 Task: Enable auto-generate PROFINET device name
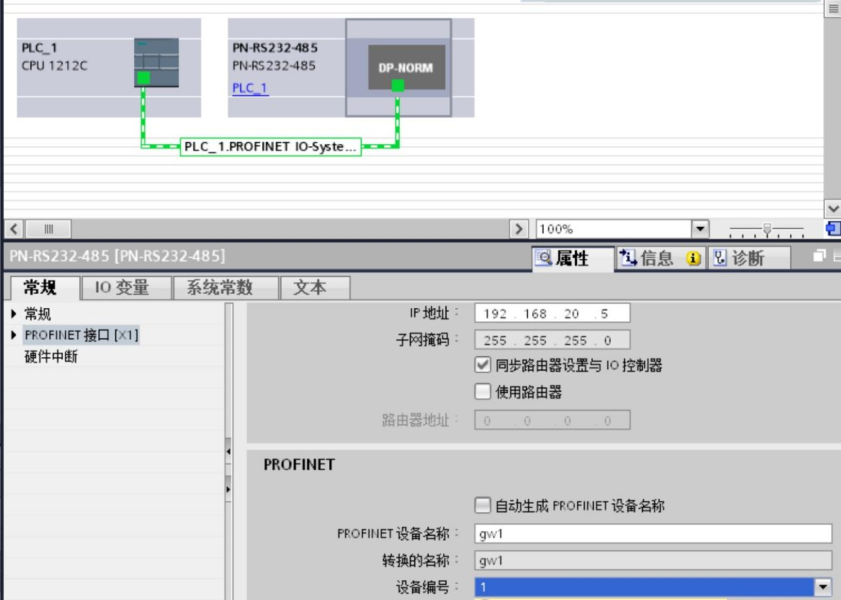[484, 506]
